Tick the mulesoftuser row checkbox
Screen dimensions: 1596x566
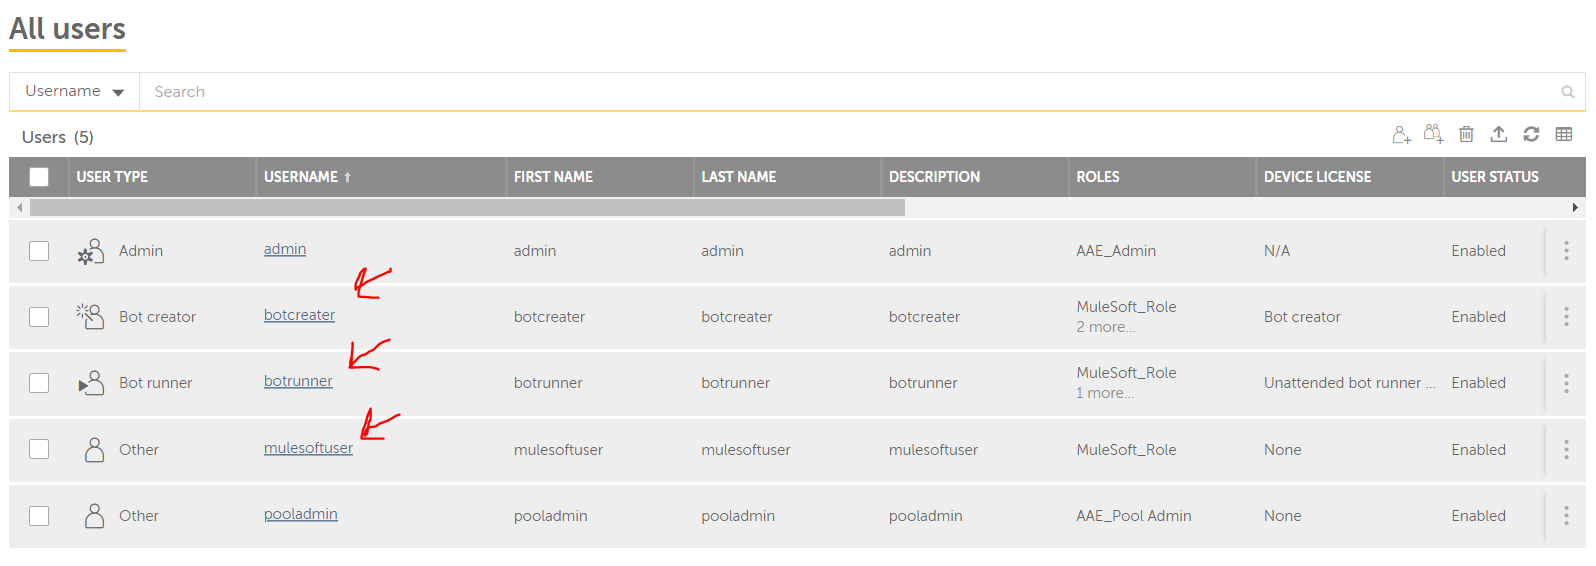(39, 450)
